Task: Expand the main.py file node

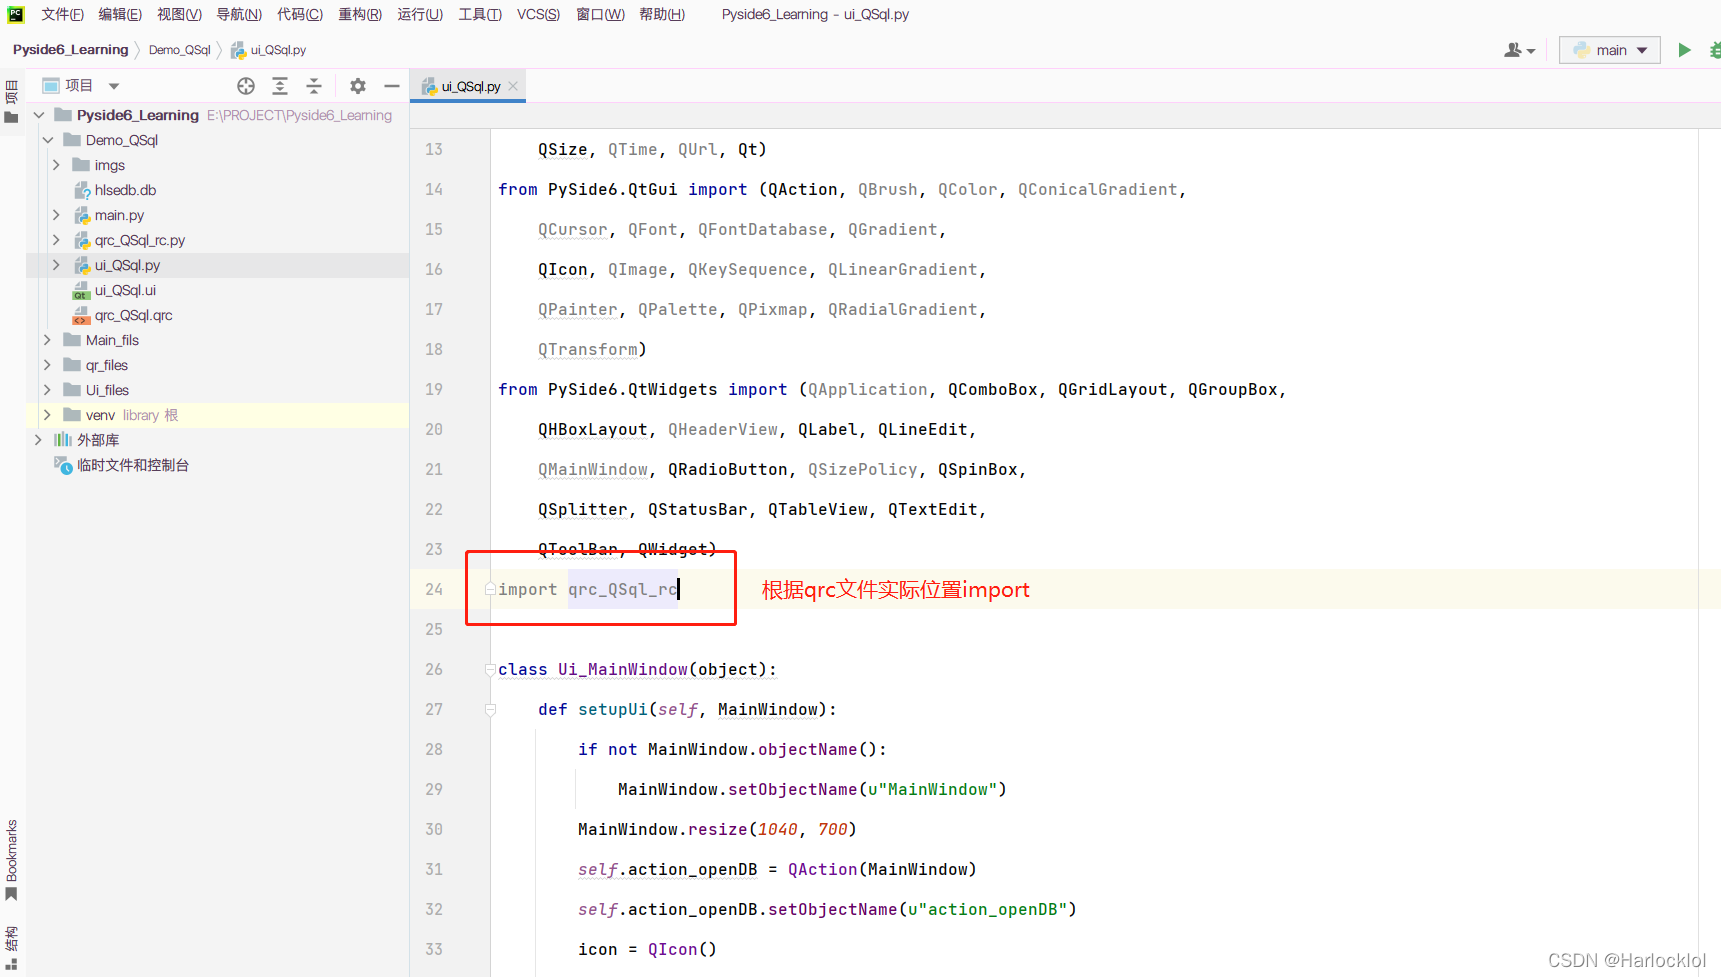Action: pyautogui.click(x=57, y=215)
